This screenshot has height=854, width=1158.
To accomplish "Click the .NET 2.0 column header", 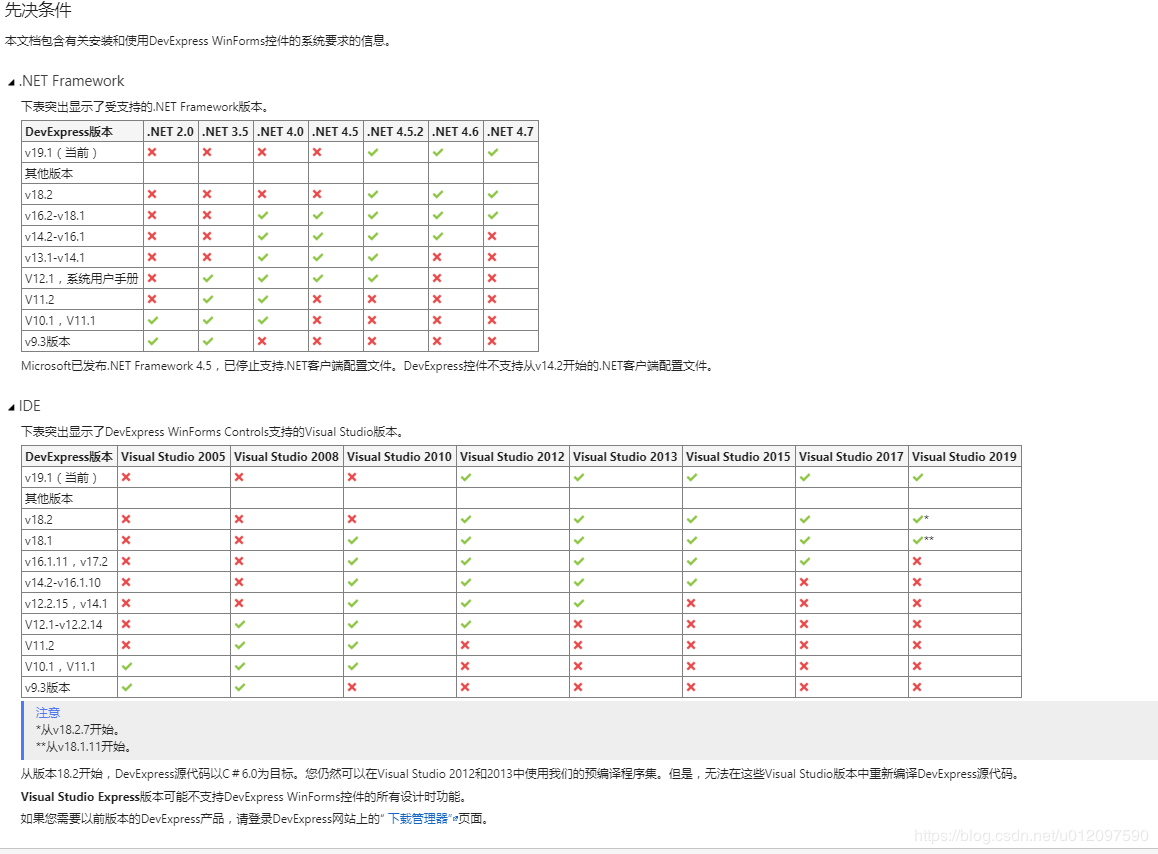I will click(171, 131).
